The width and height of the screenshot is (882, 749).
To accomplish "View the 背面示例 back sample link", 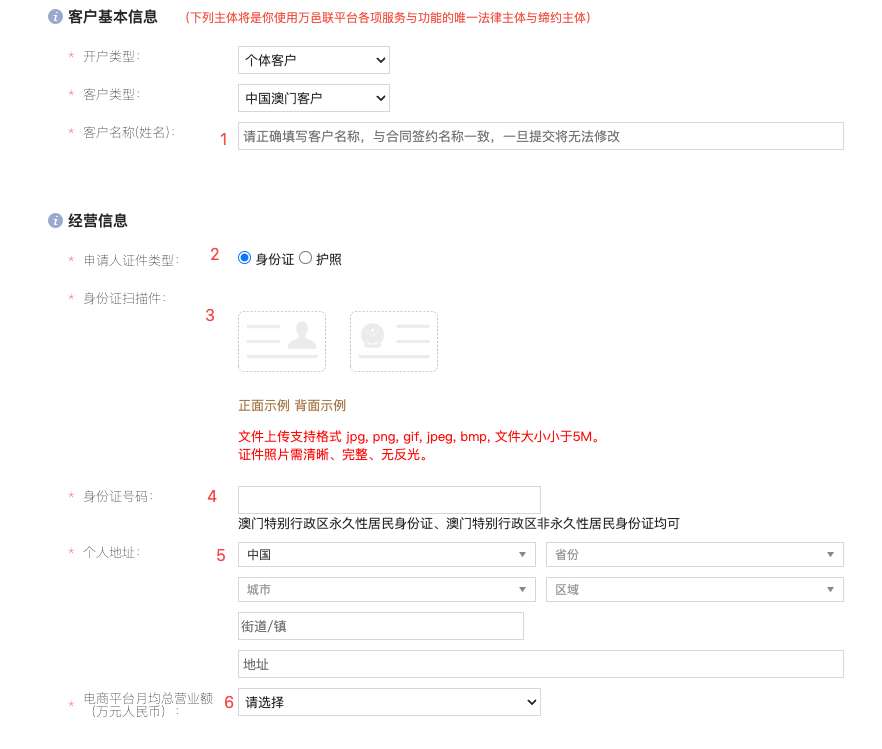I will (320, 405).
